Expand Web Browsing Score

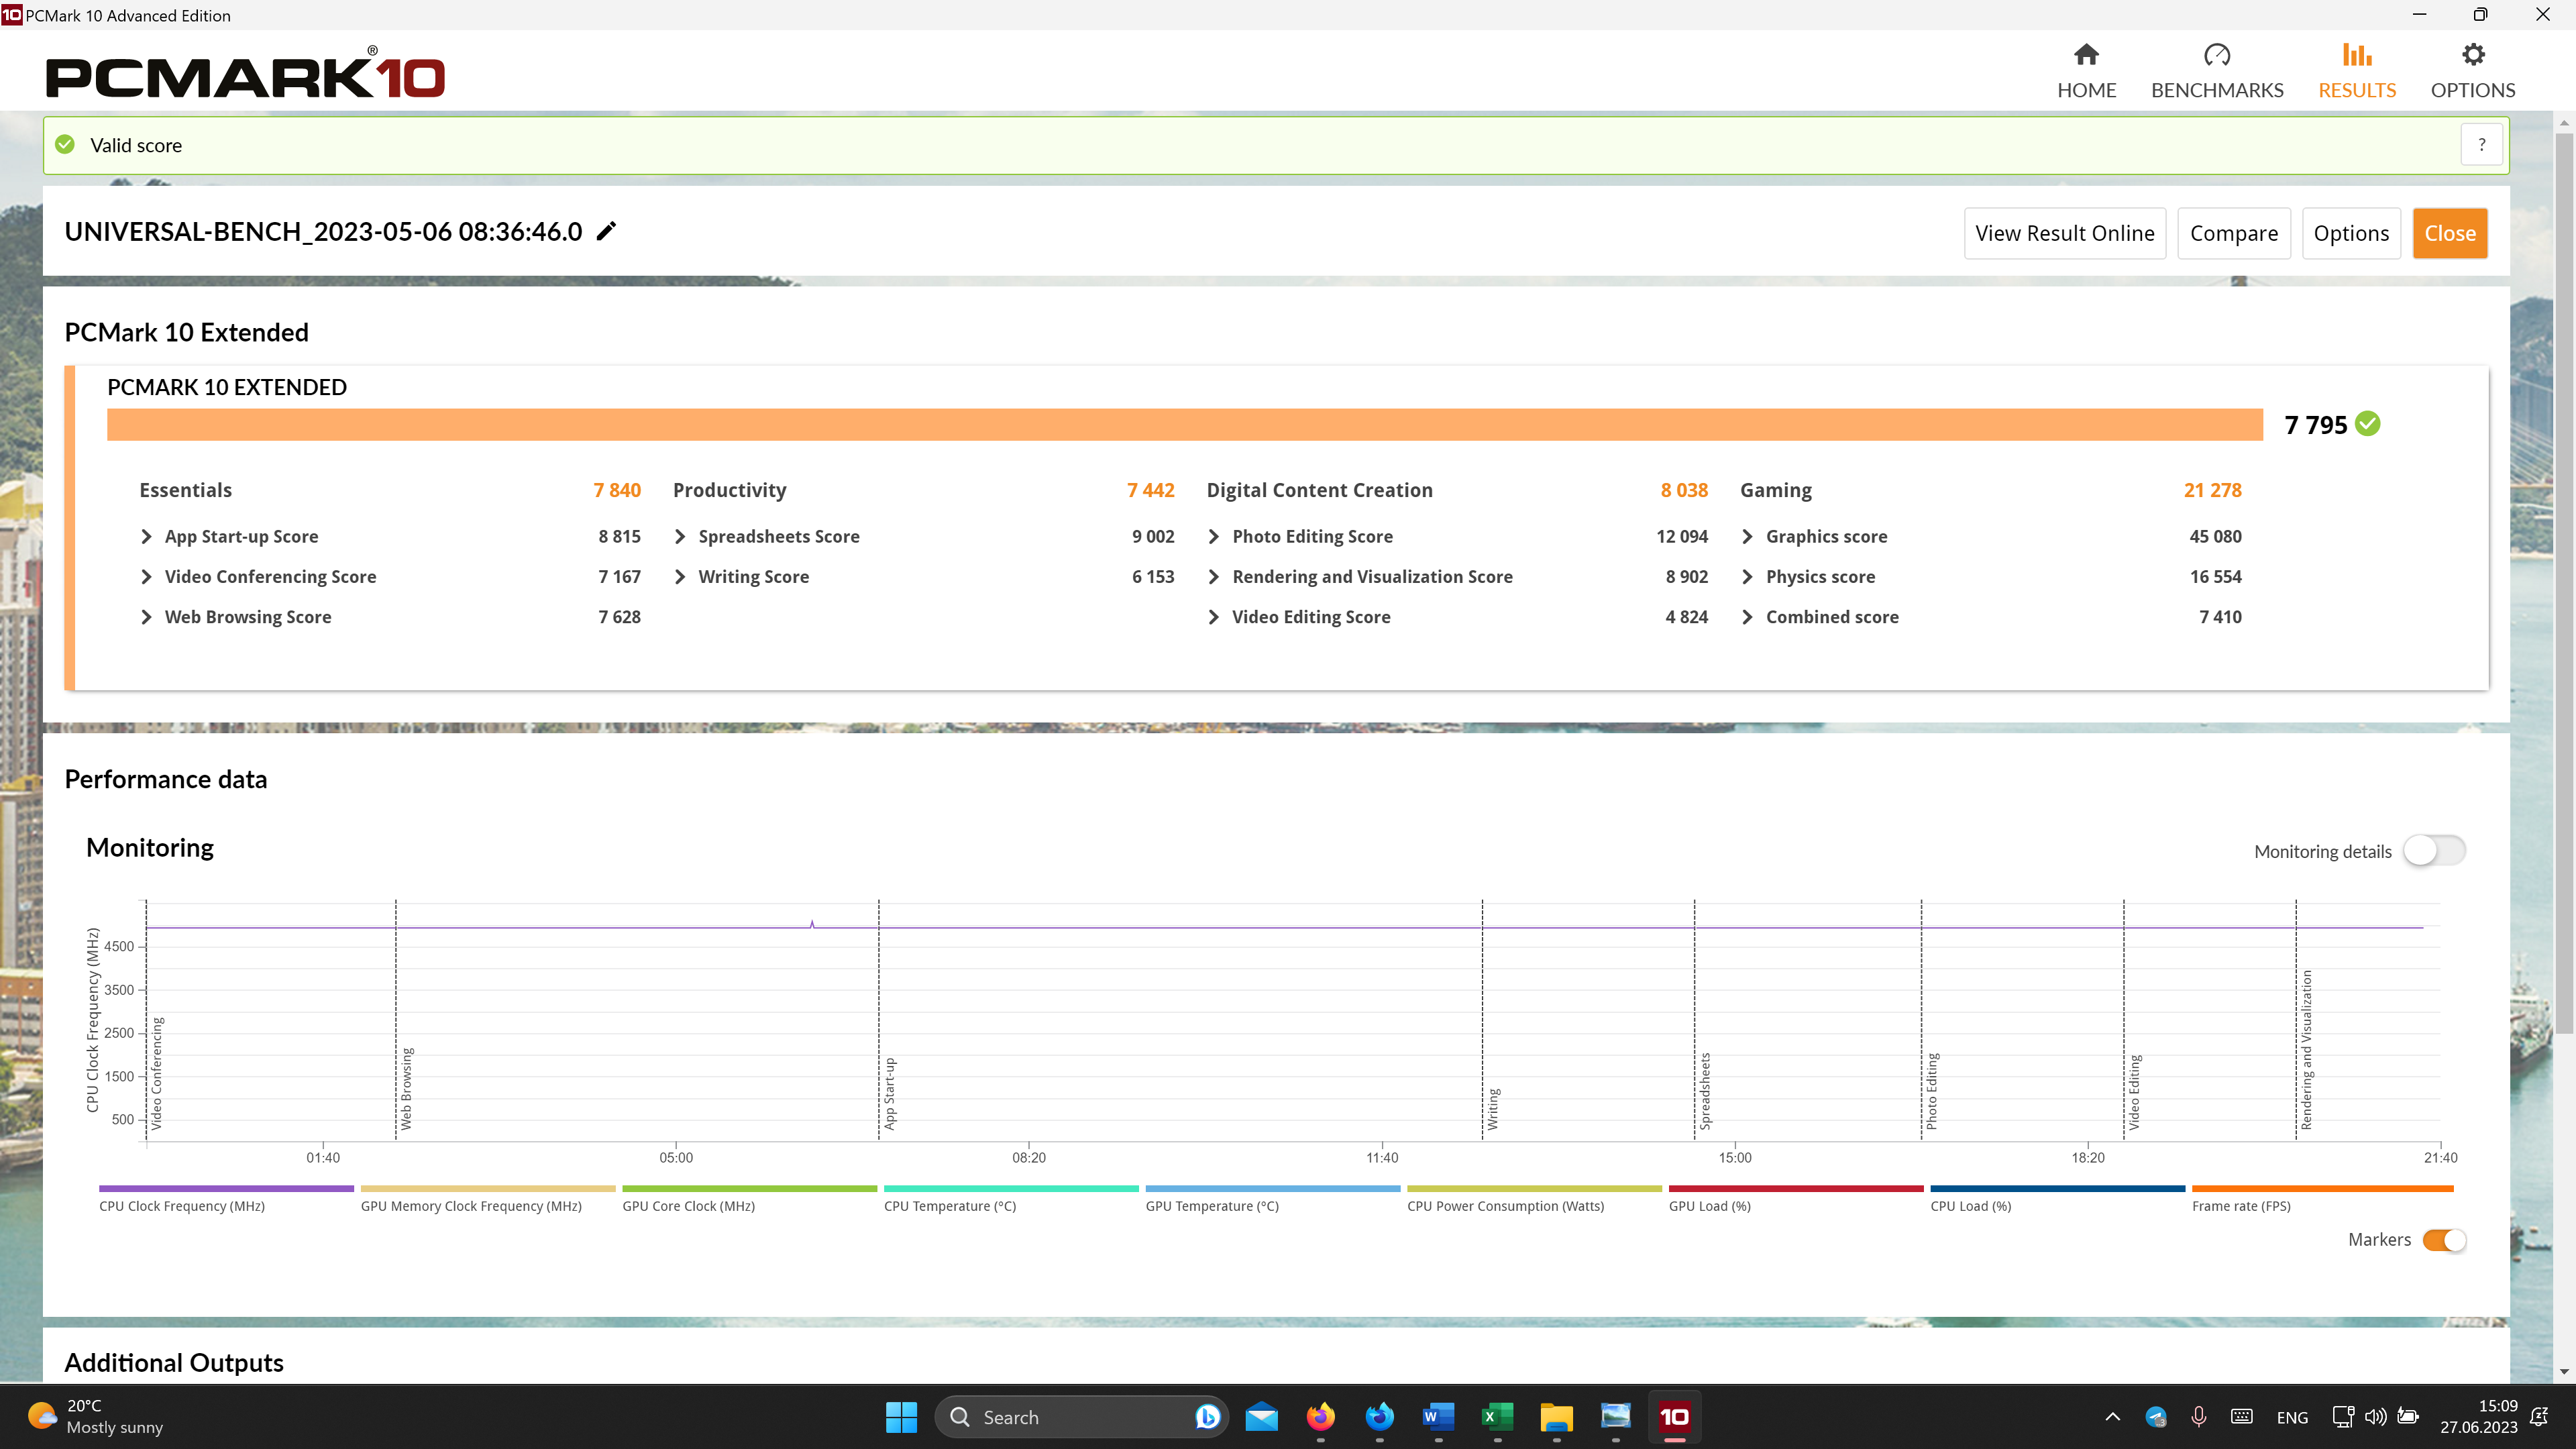[x=147, y=617]
